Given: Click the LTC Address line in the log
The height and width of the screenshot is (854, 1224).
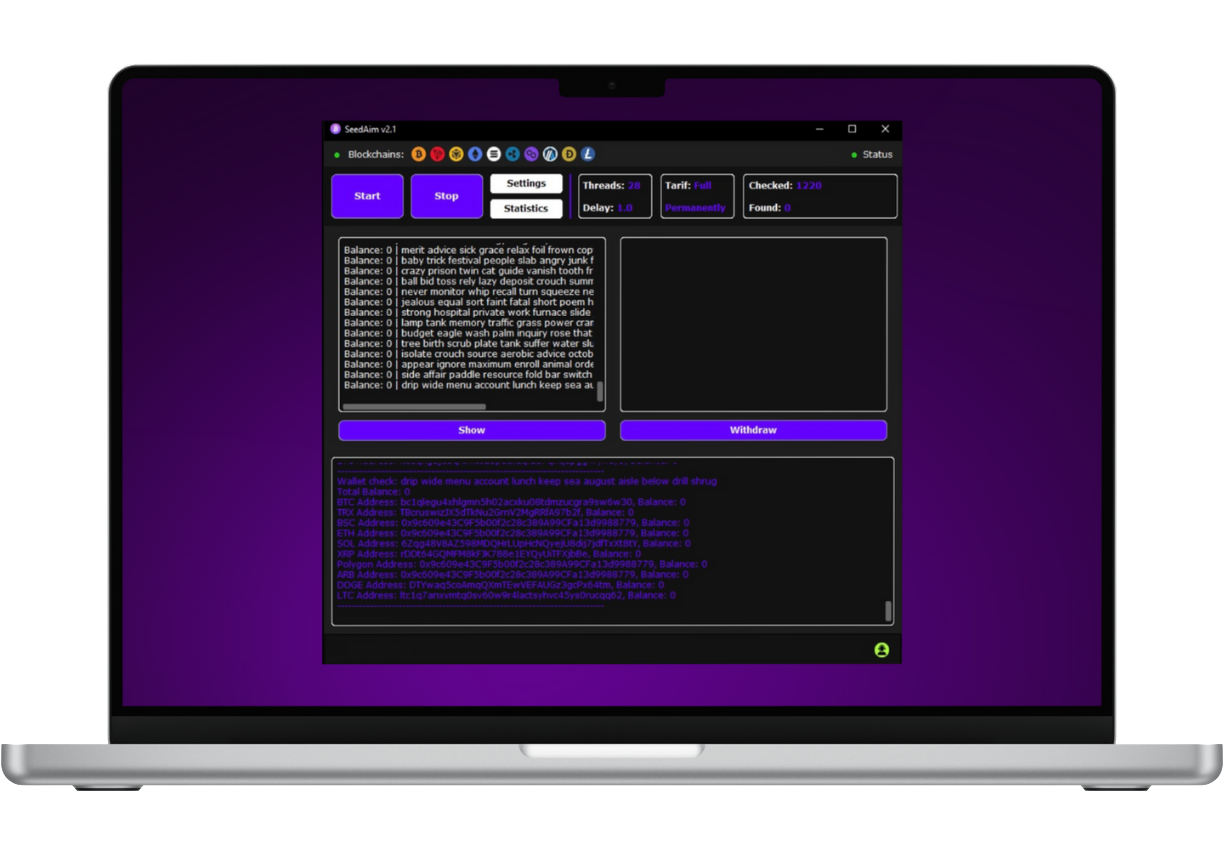Looking at the screenshot, I should (x=506, y=595).
